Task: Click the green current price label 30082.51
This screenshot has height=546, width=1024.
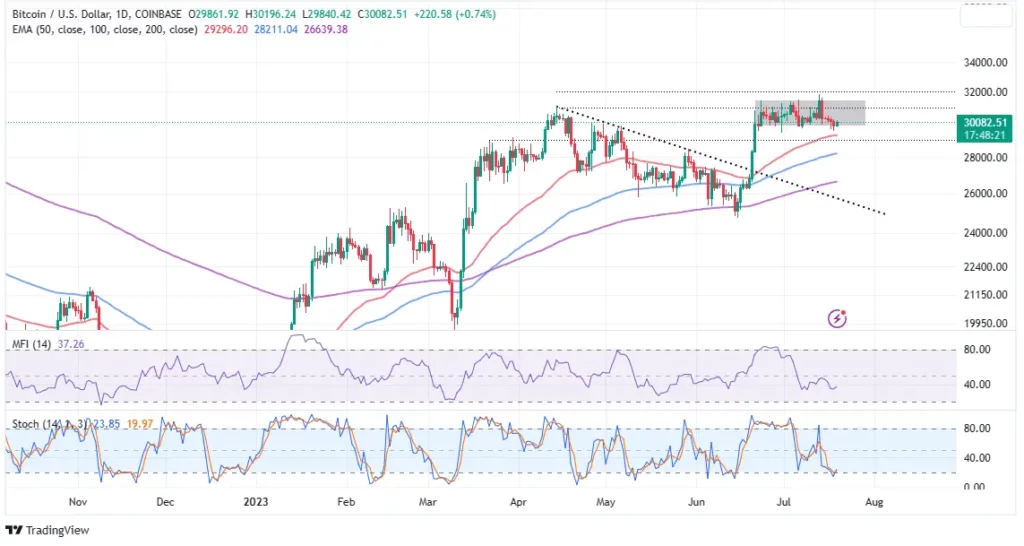Action: (981, 122)
